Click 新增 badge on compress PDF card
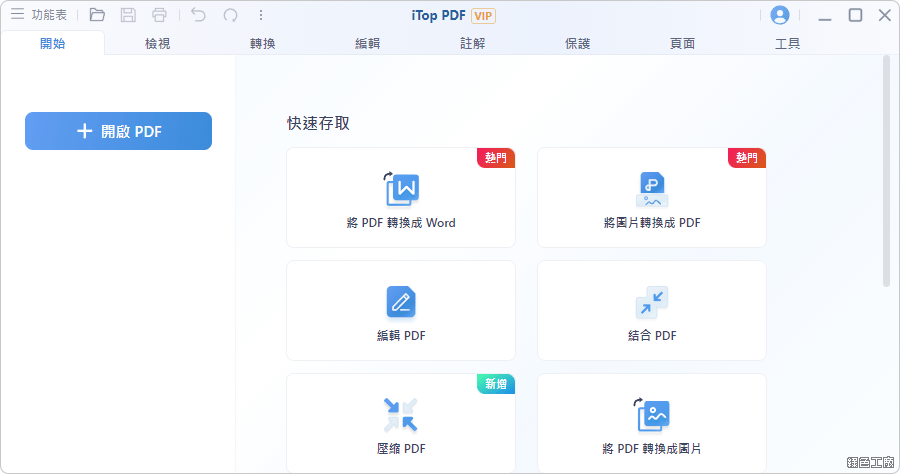Image resolution: width=900 pixels, height=474 pixels. (496, 384)
